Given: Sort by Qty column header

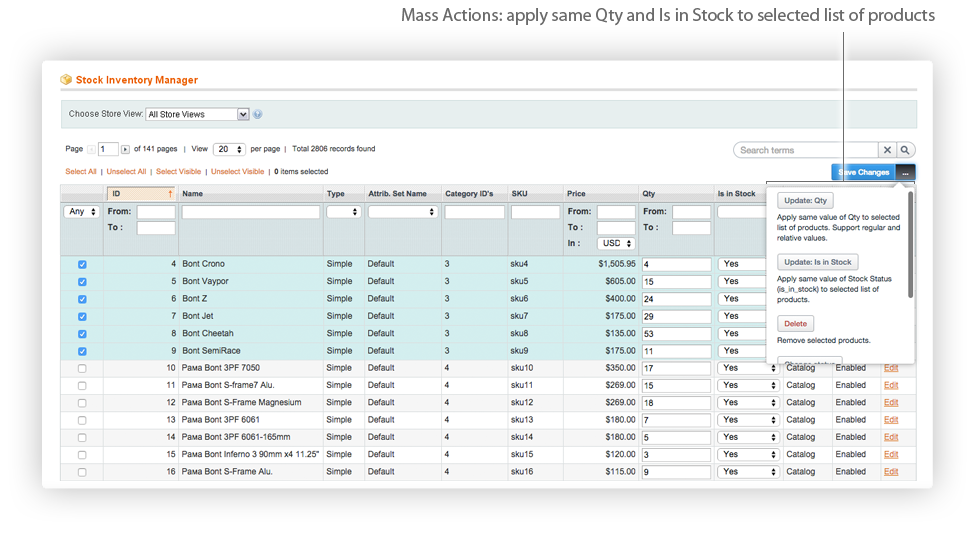Looking at the screenshot, I should tap(649, 194).
